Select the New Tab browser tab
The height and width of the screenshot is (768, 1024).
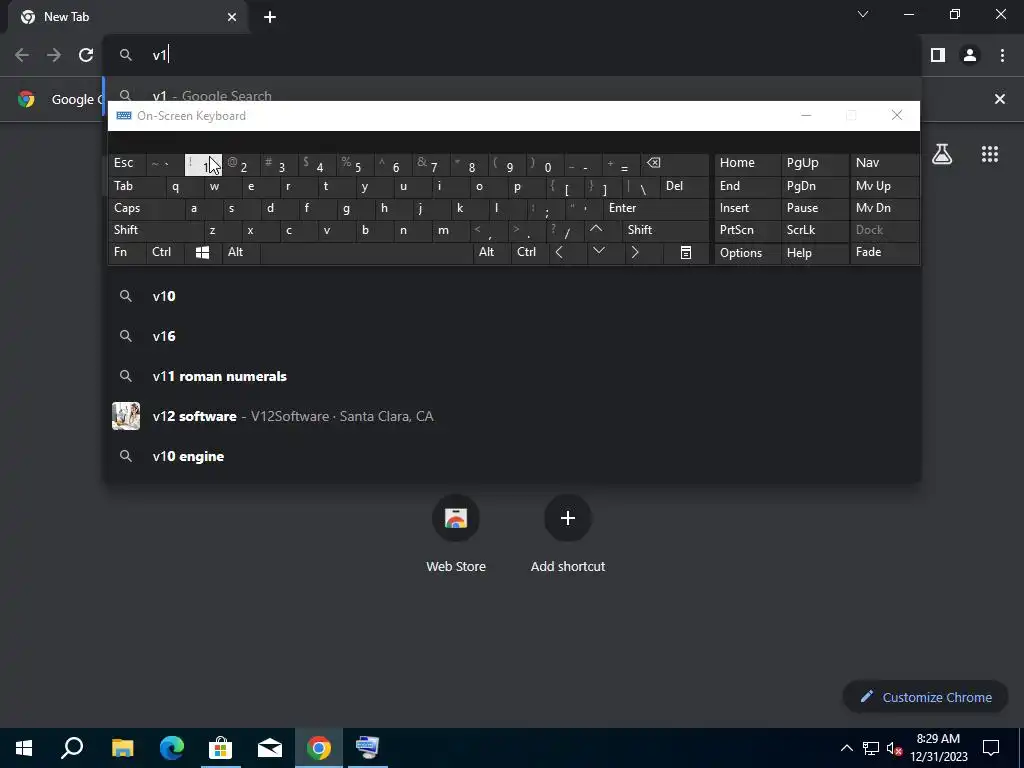coord(127,18)
